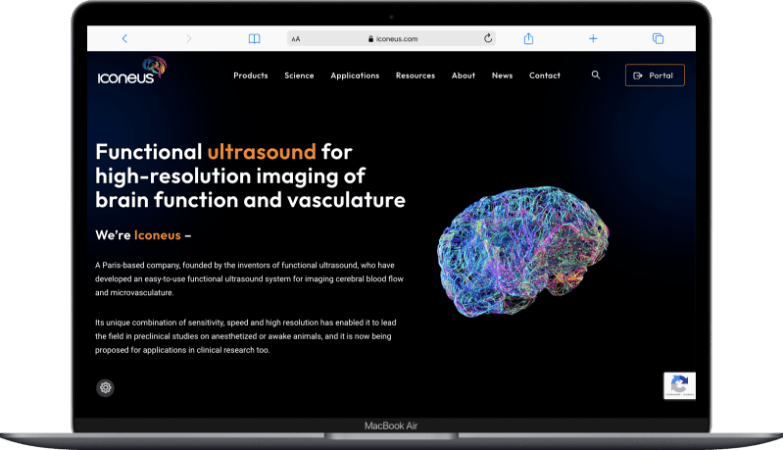Click the "We're Iconeus –" subheading
Viewport: 783px width, 450px height.
click(x=143, y=235)
